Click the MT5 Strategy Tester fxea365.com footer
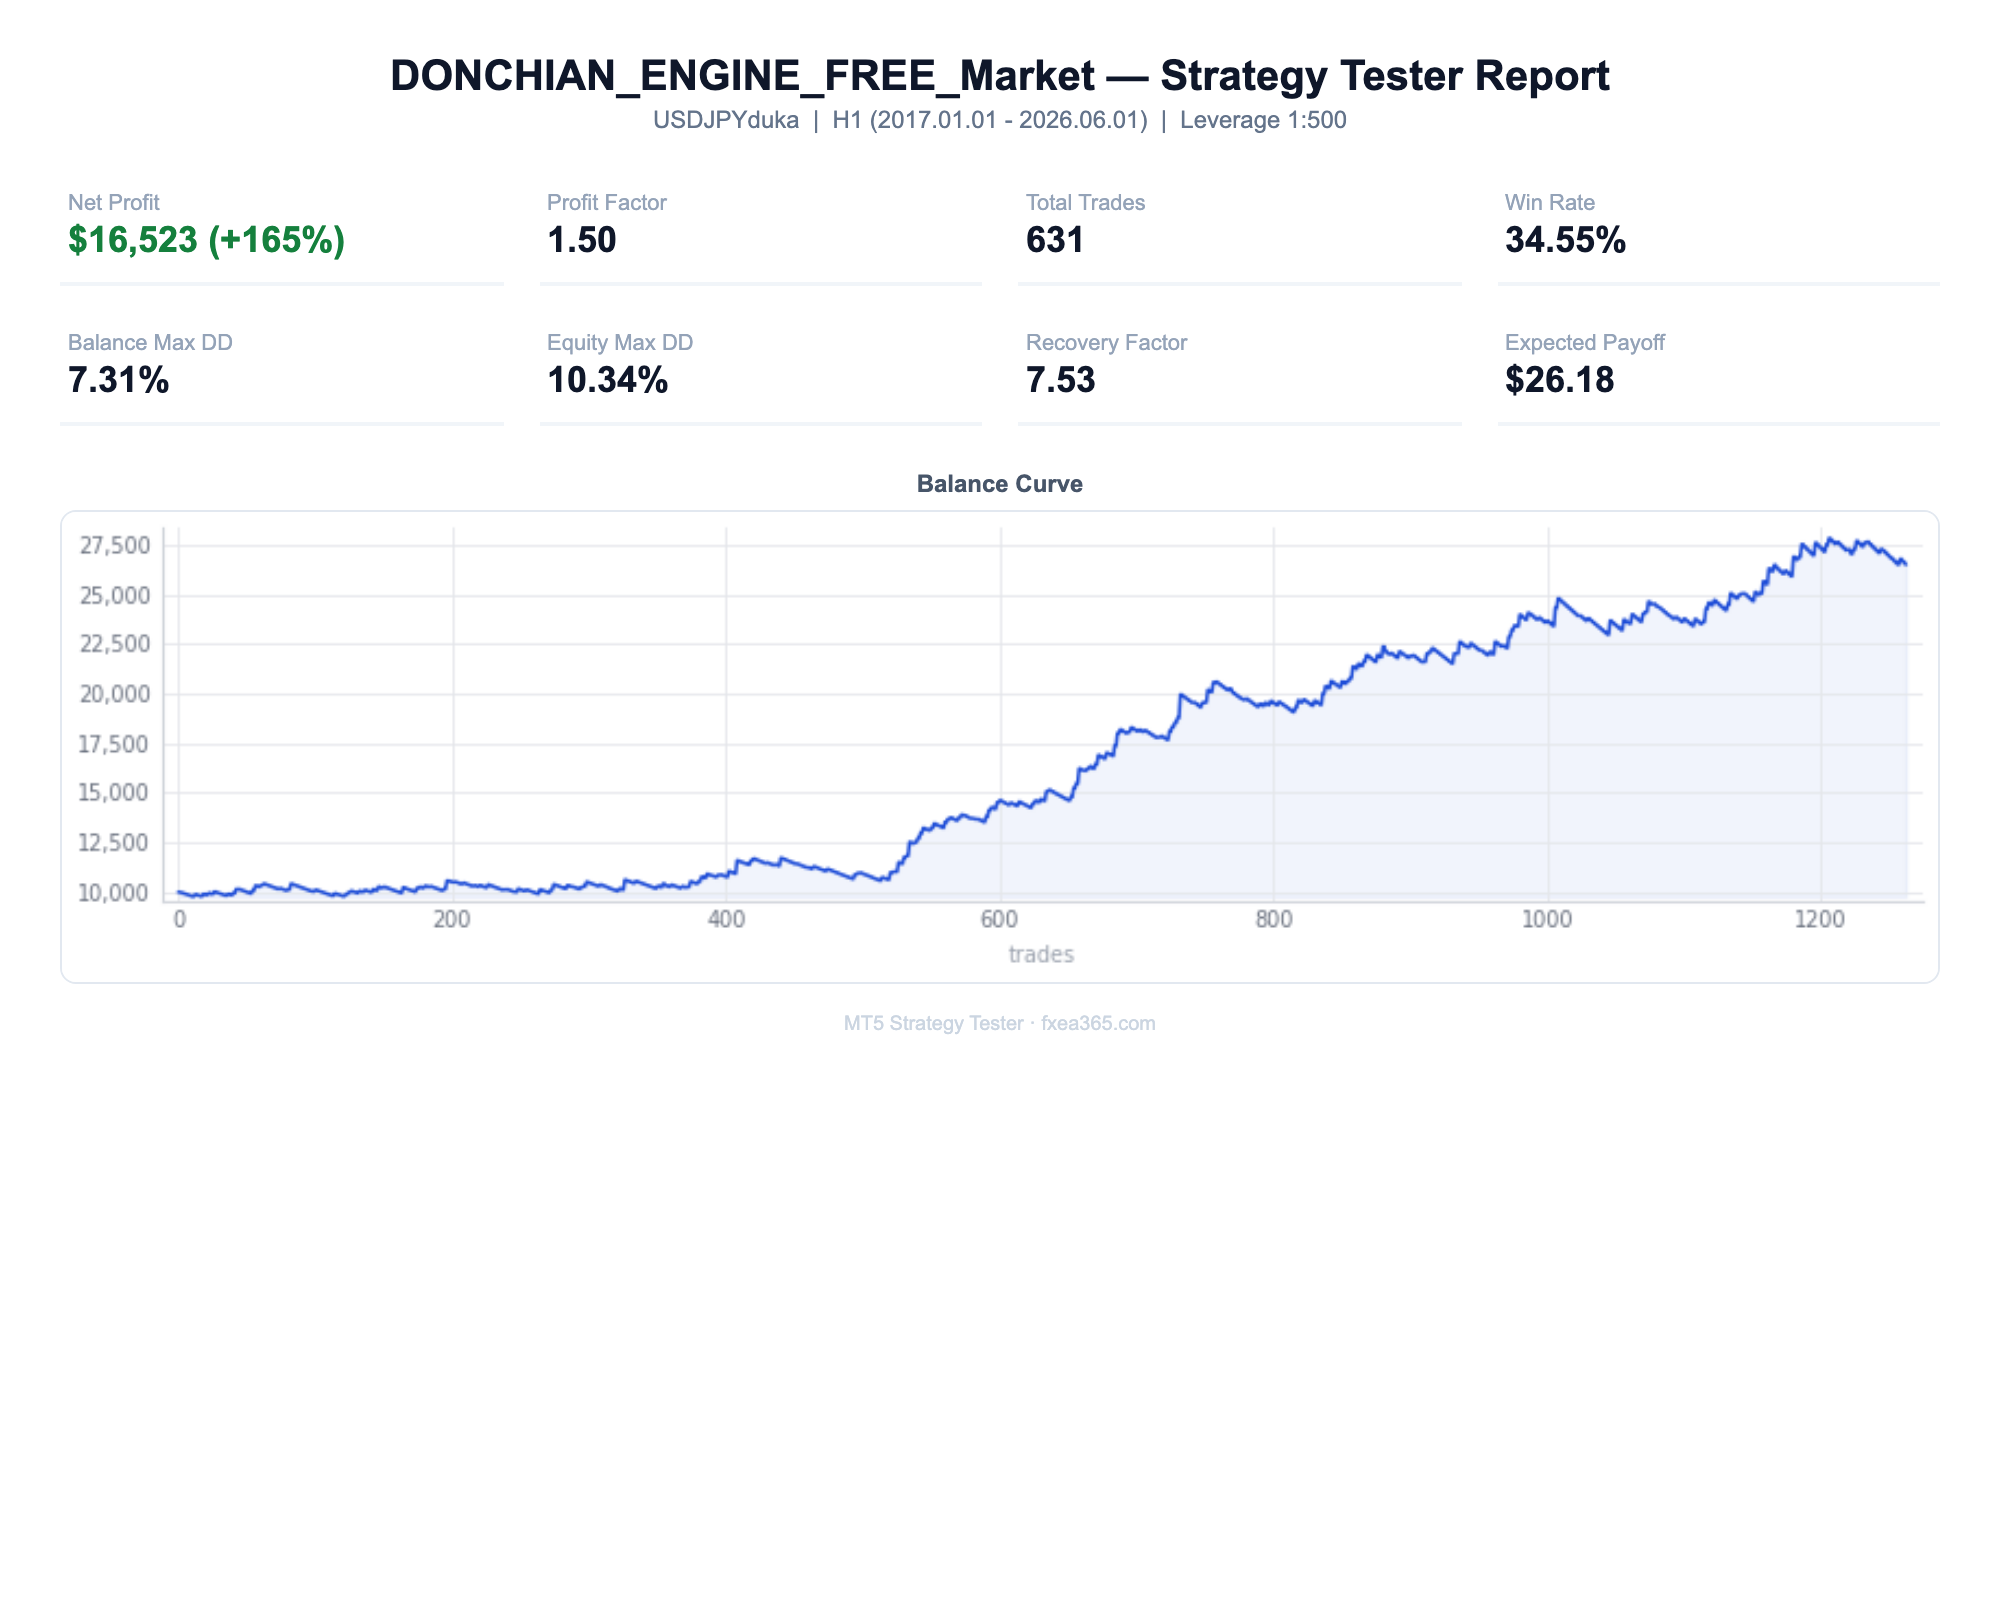The image size is (2000, 1600). point(1000,1024)
